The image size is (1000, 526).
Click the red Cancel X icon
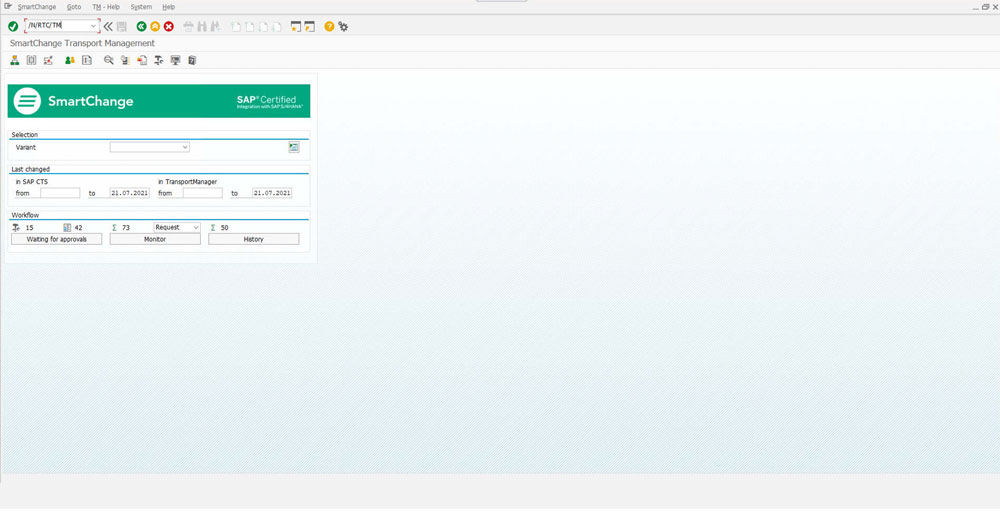(x=169, y=26)
